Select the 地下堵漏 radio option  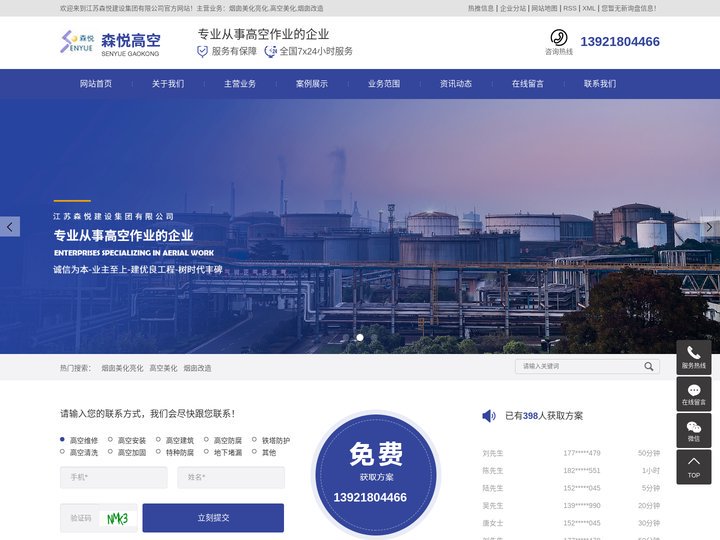(206, 452)
